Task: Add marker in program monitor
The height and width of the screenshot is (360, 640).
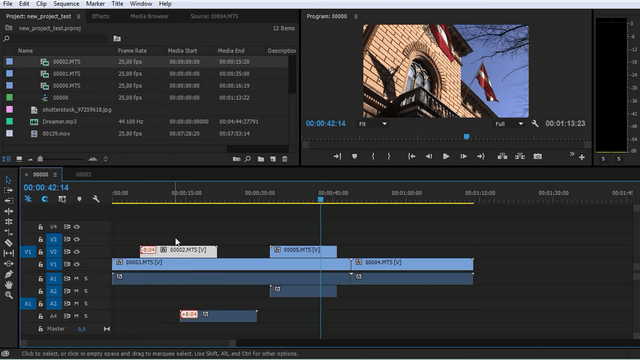Action: point(354,156)
